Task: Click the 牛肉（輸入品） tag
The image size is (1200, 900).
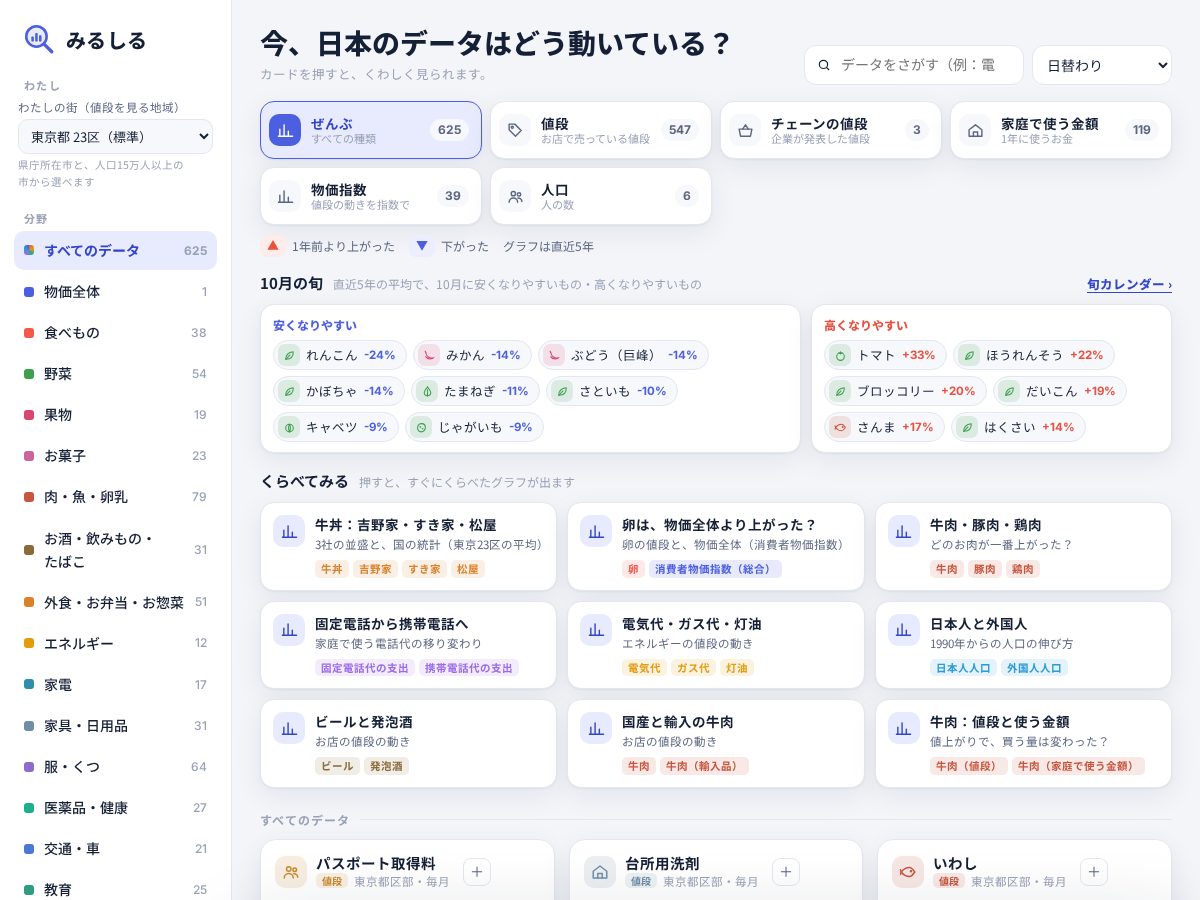Action: pos(704,766)
